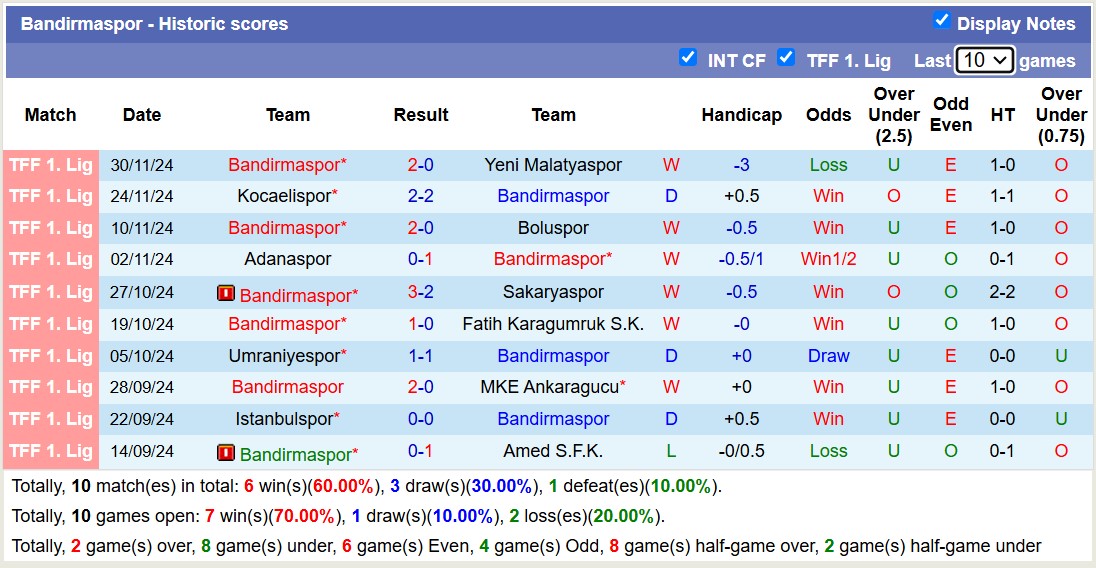Open the 2-0 result against Boluspor
The height and width of the screenshot is (568, 1096).
pos(420,228)
